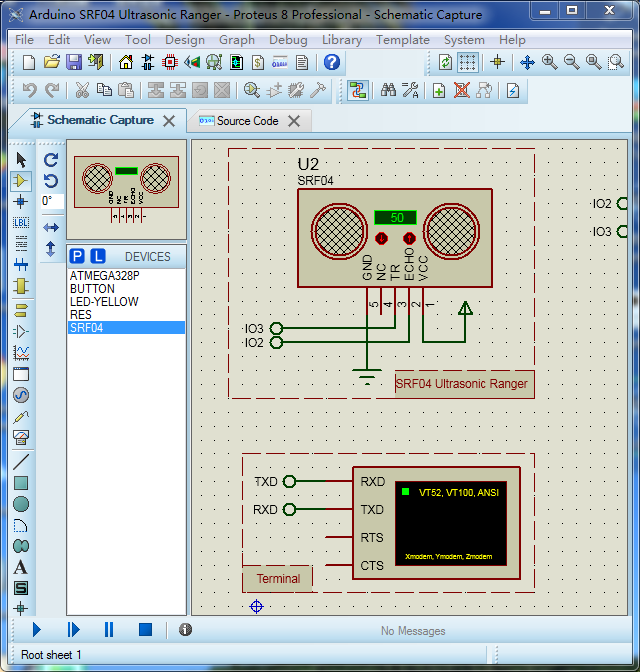Select the Buses Mode tool
Screen dimensions: 640x672
(21, 264)
